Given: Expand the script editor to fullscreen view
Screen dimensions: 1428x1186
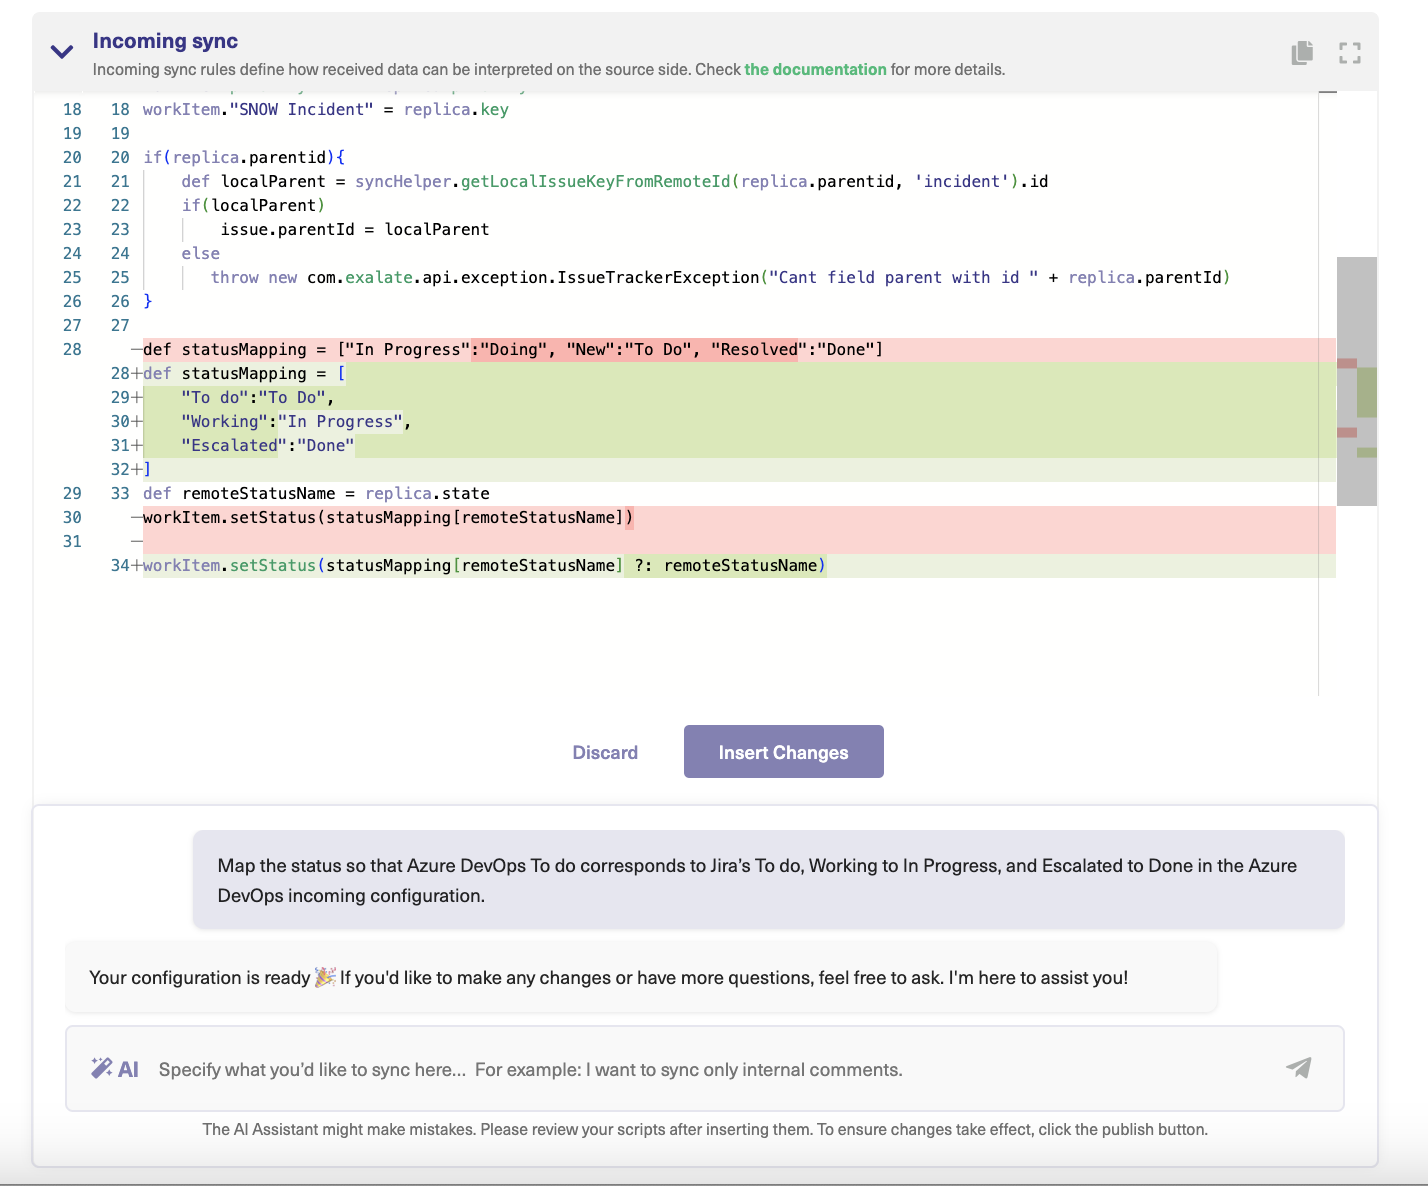Looking at the screenshot, I should 1349,53.
